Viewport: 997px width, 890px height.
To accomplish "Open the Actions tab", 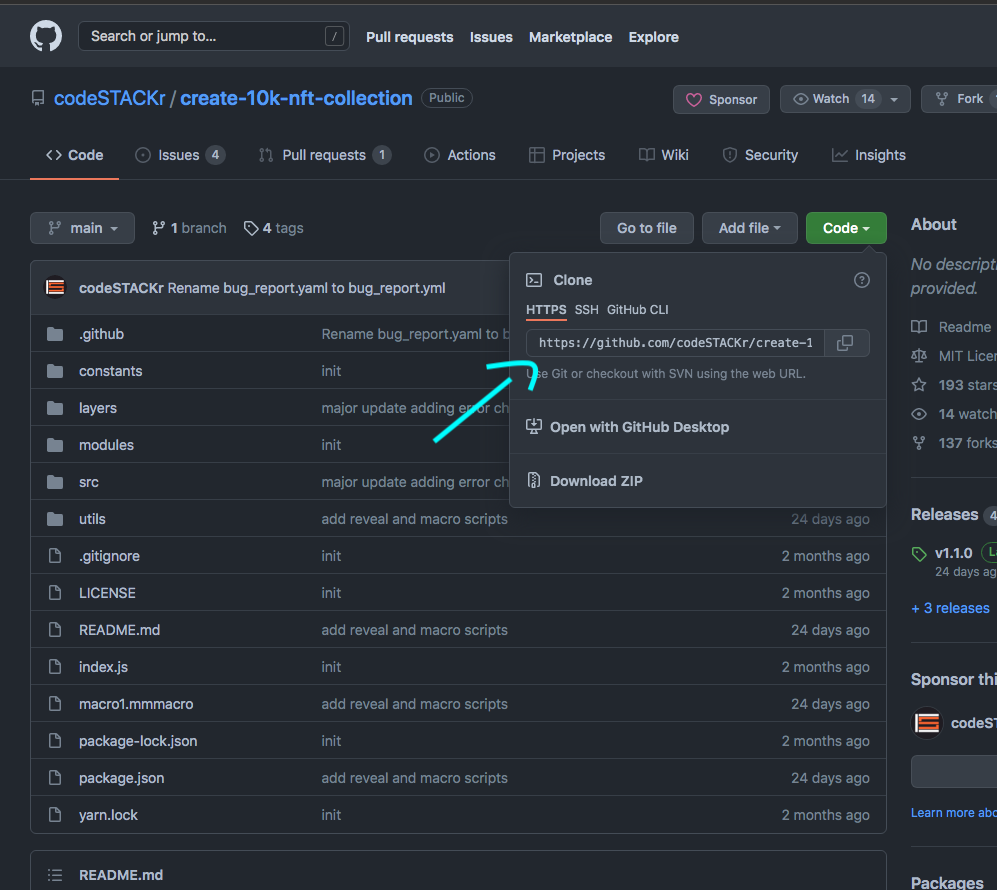I will pyautogui.click(x=460, y=155).
